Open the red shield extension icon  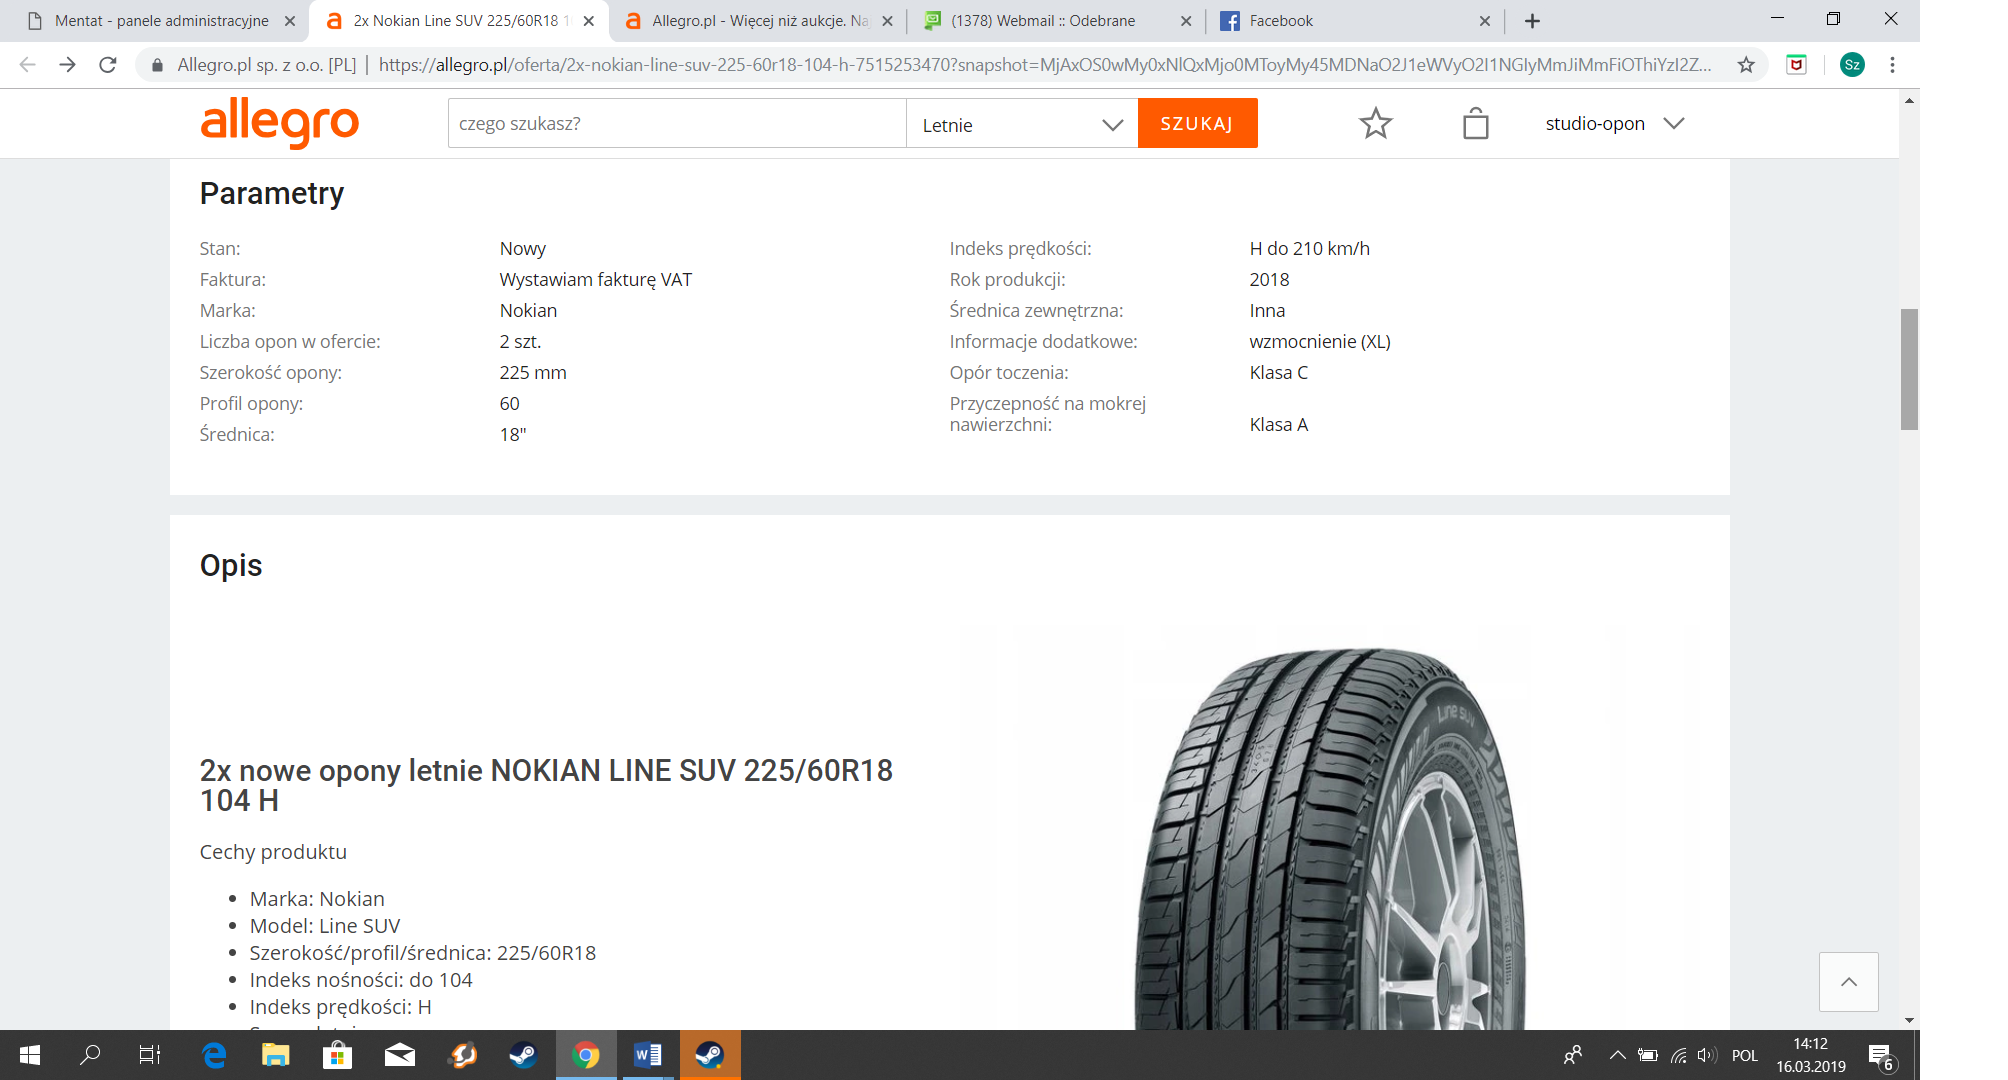(x=1797, y=65)
